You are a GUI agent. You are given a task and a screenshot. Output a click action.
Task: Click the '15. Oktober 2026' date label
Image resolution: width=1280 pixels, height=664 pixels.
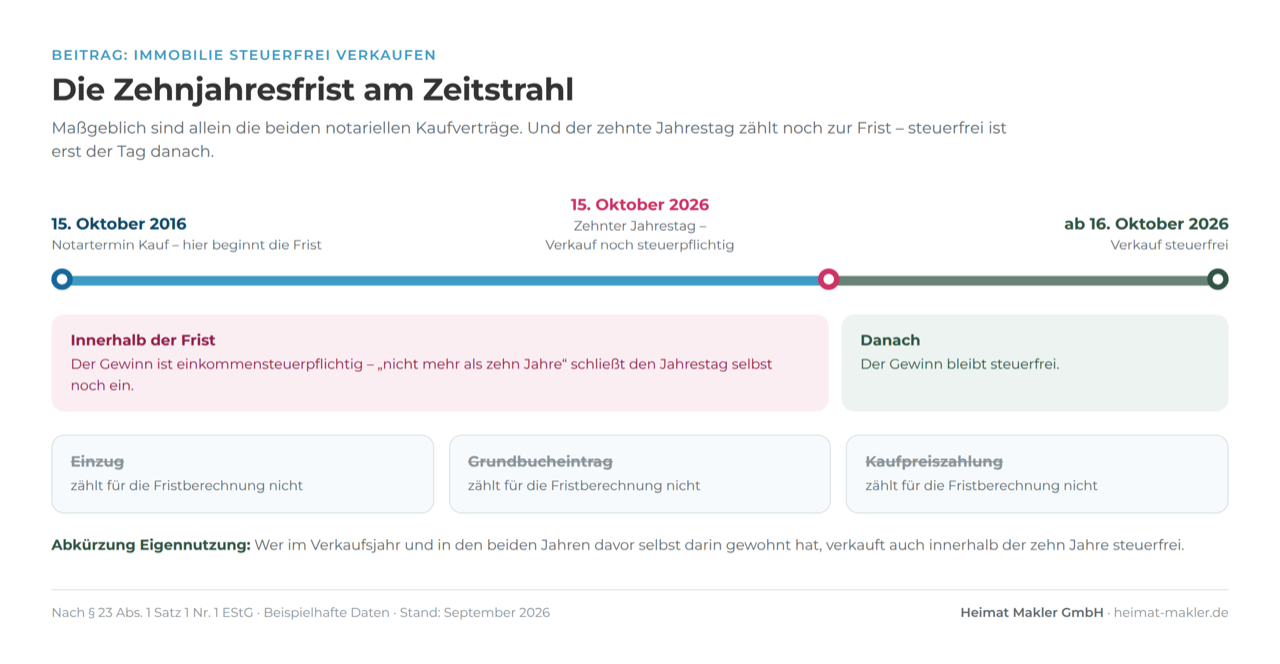[x=640, y=205]
